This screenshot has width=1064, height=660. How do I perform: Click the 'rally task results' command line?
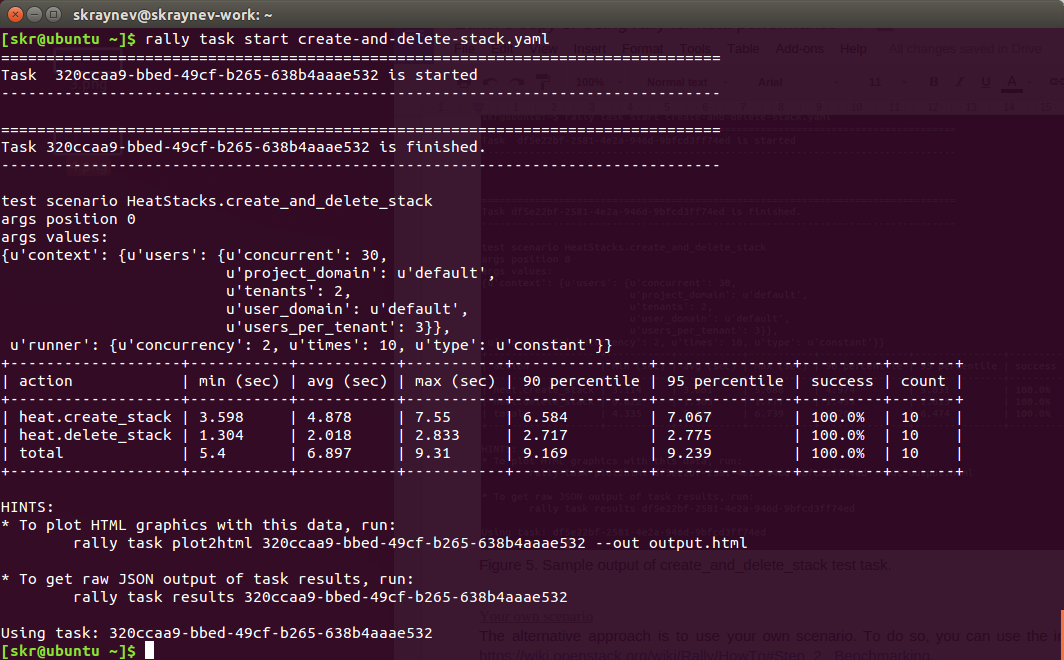[320, 597]
